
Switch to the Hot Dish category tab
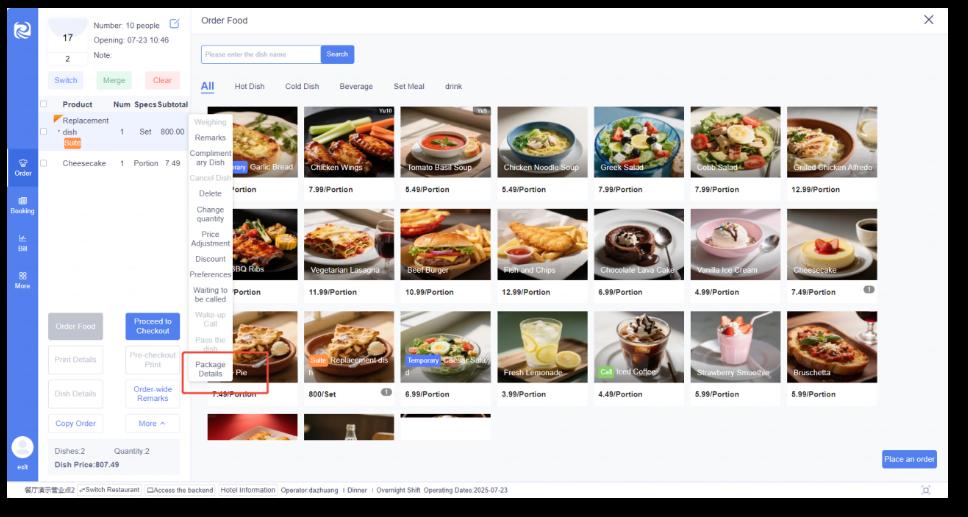click(249, 86)
